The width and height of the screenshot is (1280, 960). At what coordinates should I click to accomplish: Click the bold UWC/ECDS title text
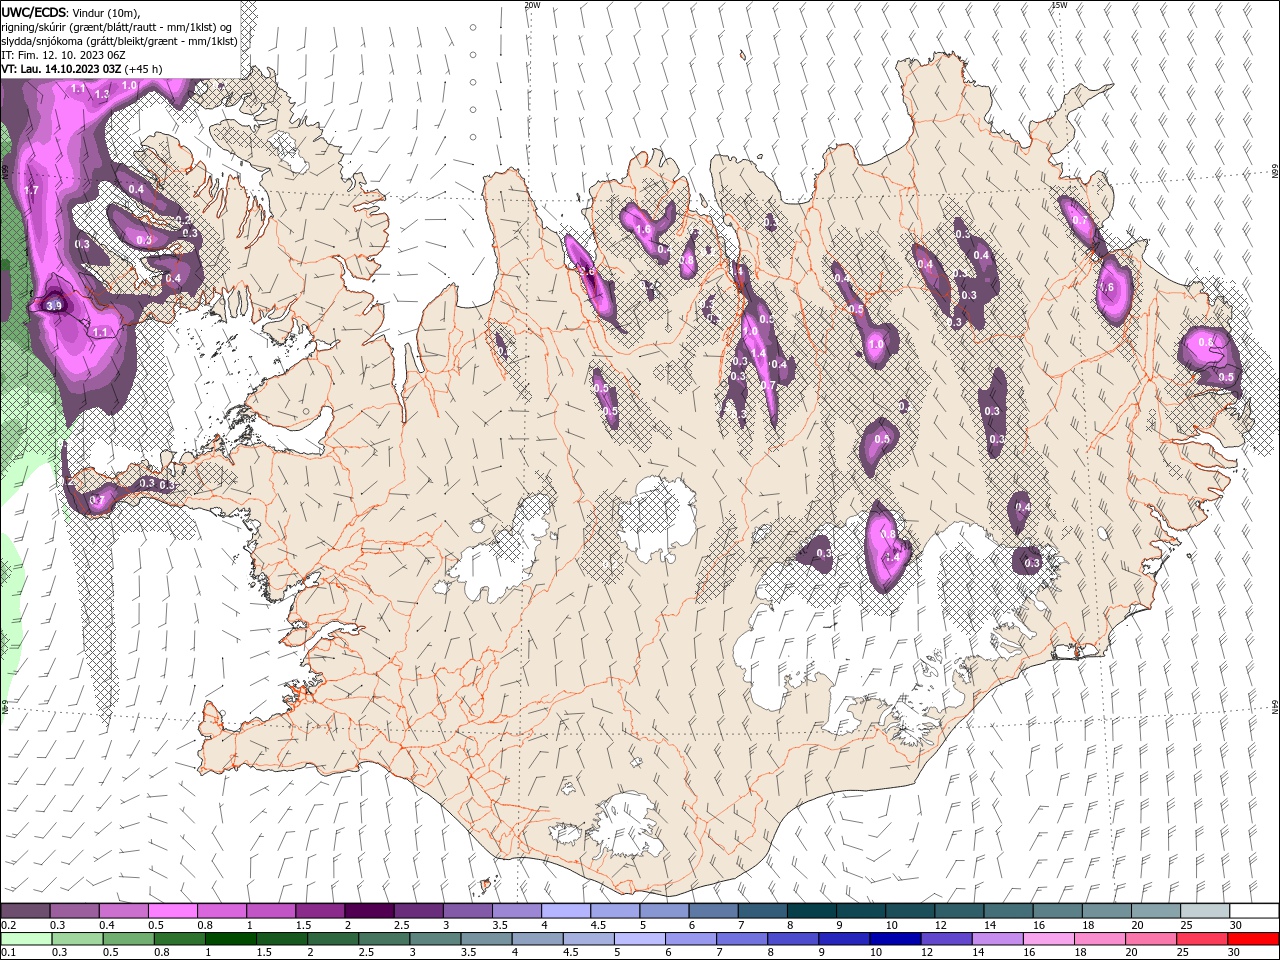click(34, 12)
